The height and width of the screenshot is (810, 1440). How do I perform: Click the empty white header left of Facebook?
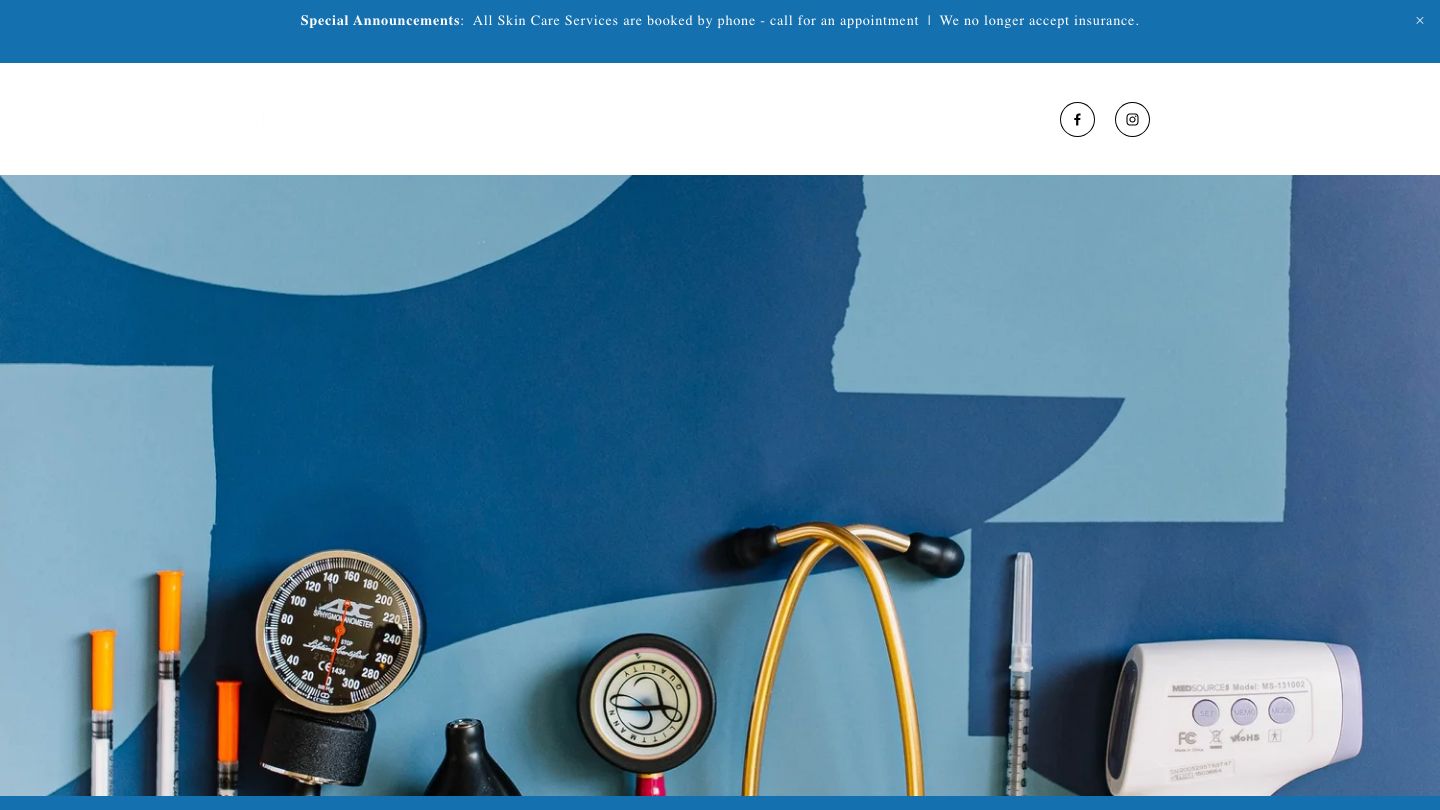pos(530,119)
